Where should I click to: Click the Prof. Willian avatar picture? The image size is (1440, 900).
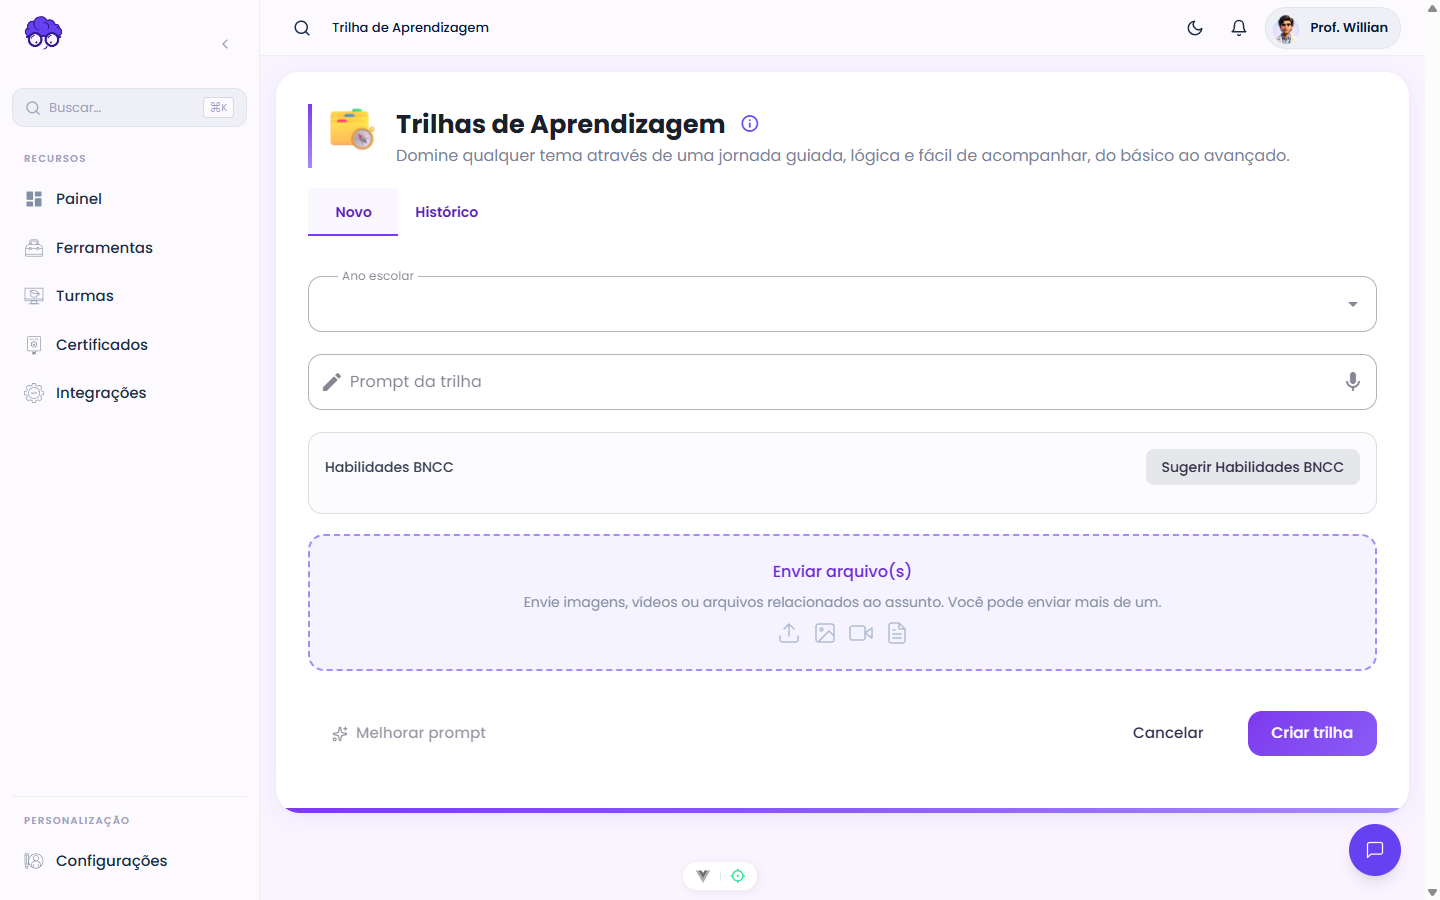click(1287, 28)
